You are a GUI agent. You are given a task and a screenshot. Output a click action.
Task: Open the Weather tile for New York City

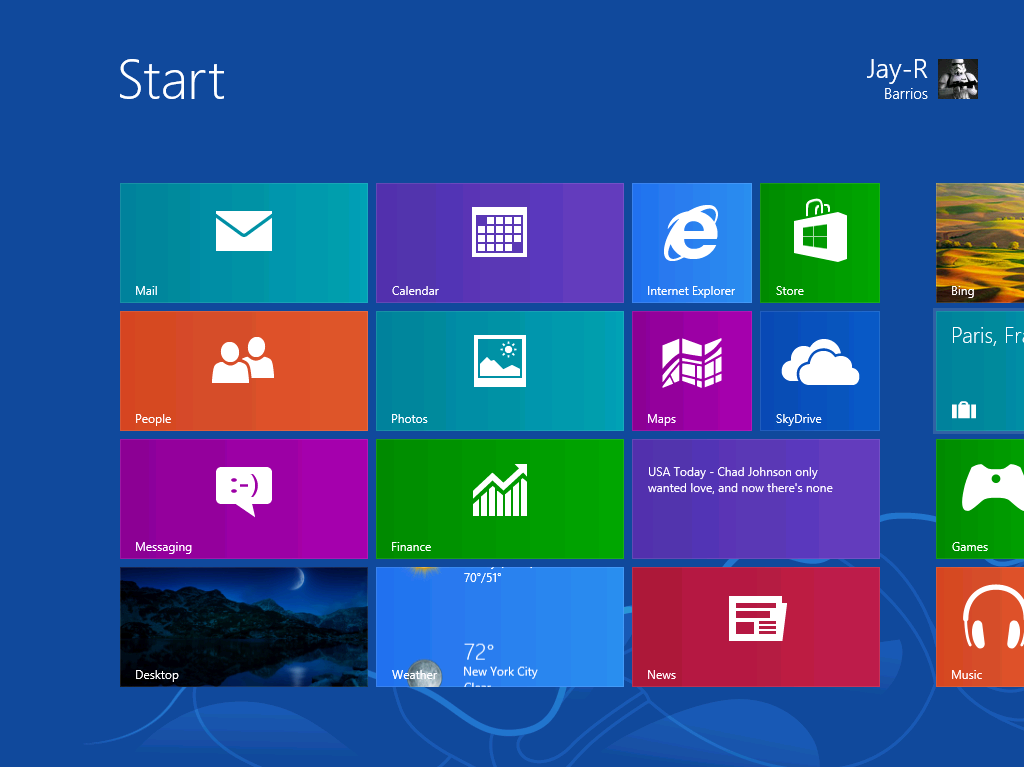tap(499, 626)
